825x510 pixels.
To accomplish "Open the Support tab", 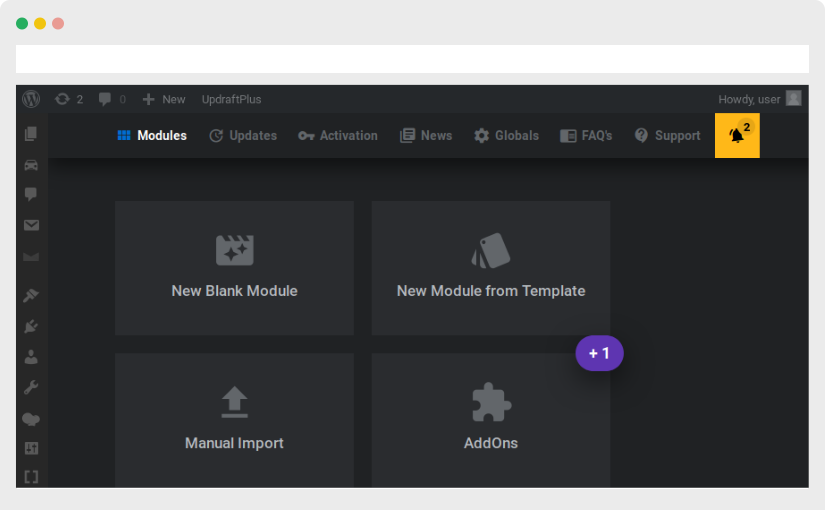I will click(x=667, y=135).
